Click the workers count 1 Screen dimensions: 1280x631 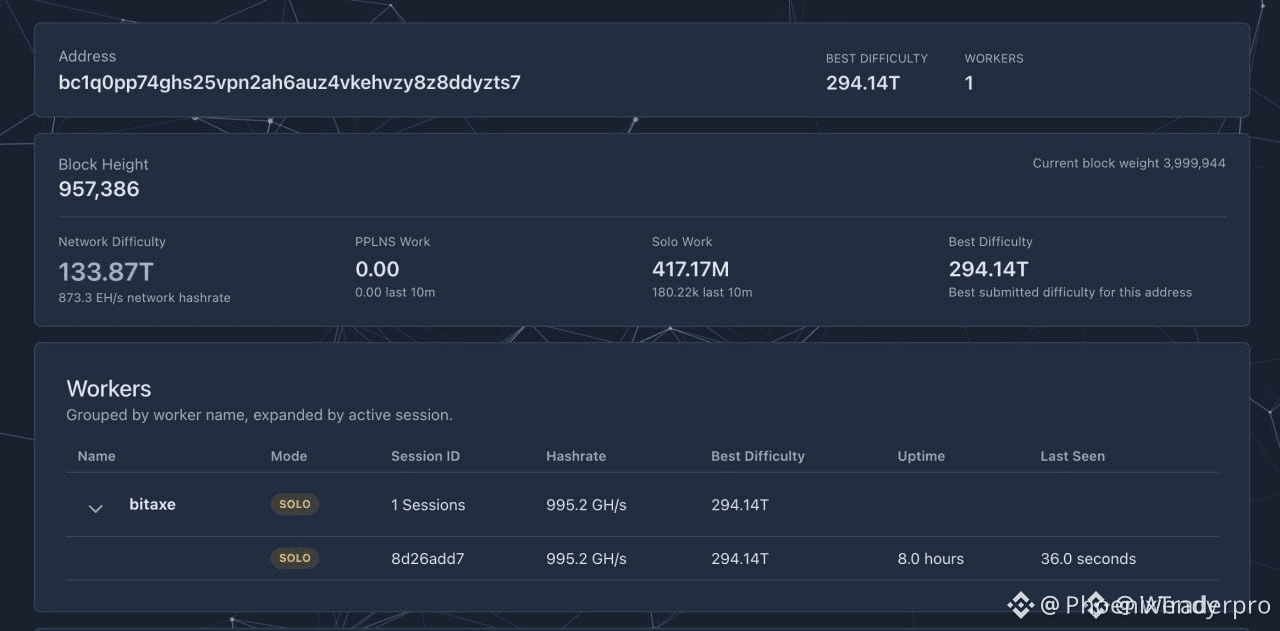pos(969,83)
